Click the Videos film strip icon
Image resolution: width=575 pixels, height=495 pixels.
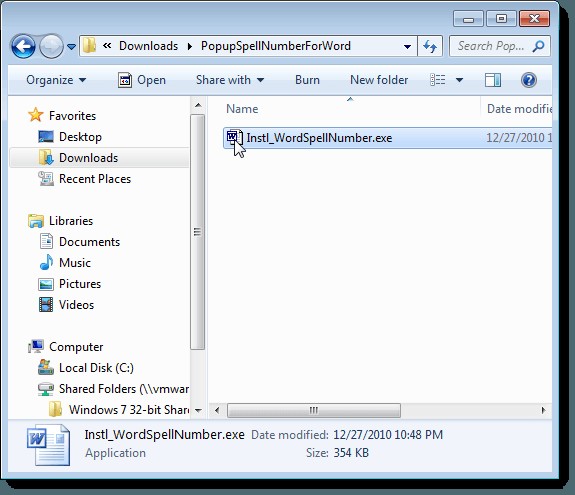(46, 305)
